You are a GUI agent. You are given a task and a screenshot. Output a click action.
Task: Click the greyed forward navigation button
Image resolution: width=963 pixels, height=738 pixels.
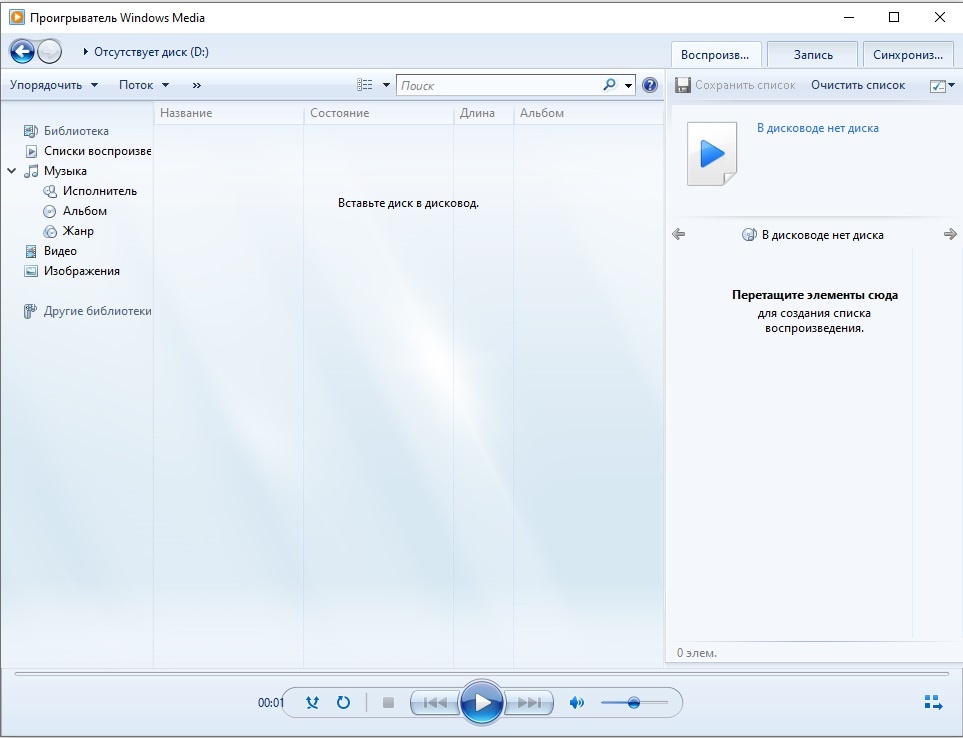[50, 52]
